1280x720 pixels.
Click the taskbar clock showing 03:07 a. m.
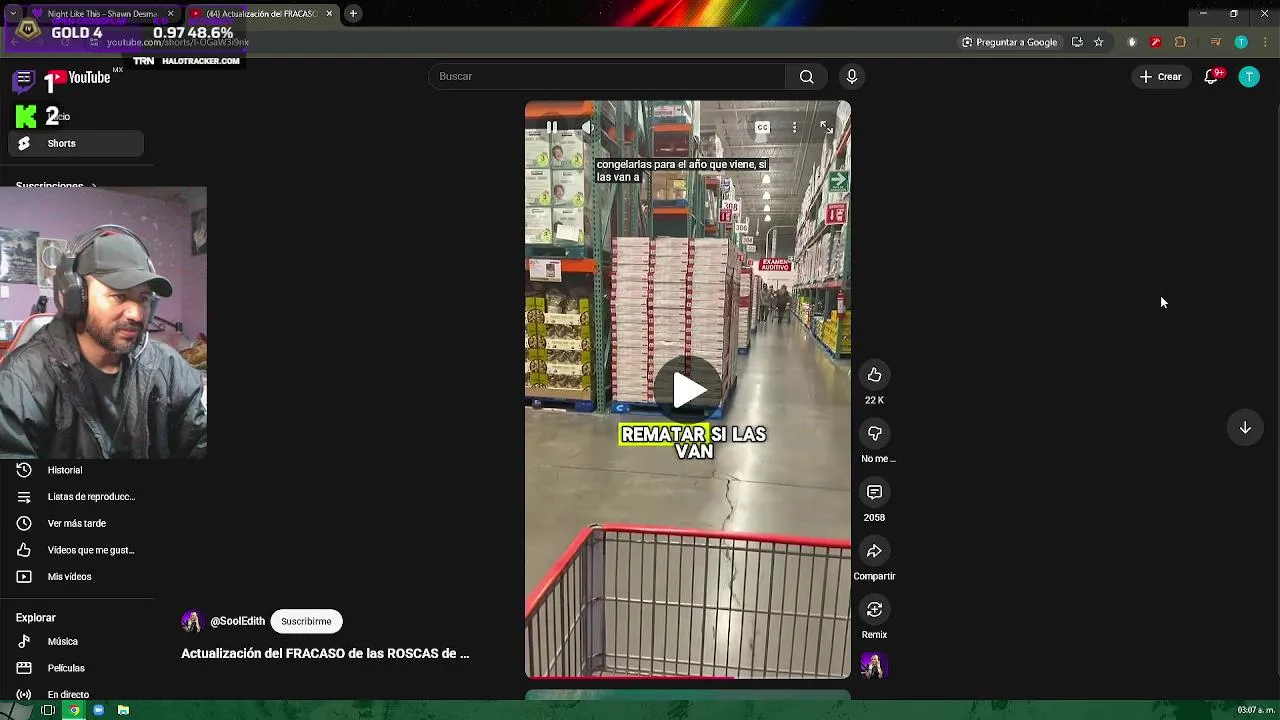click(1256, 710)
